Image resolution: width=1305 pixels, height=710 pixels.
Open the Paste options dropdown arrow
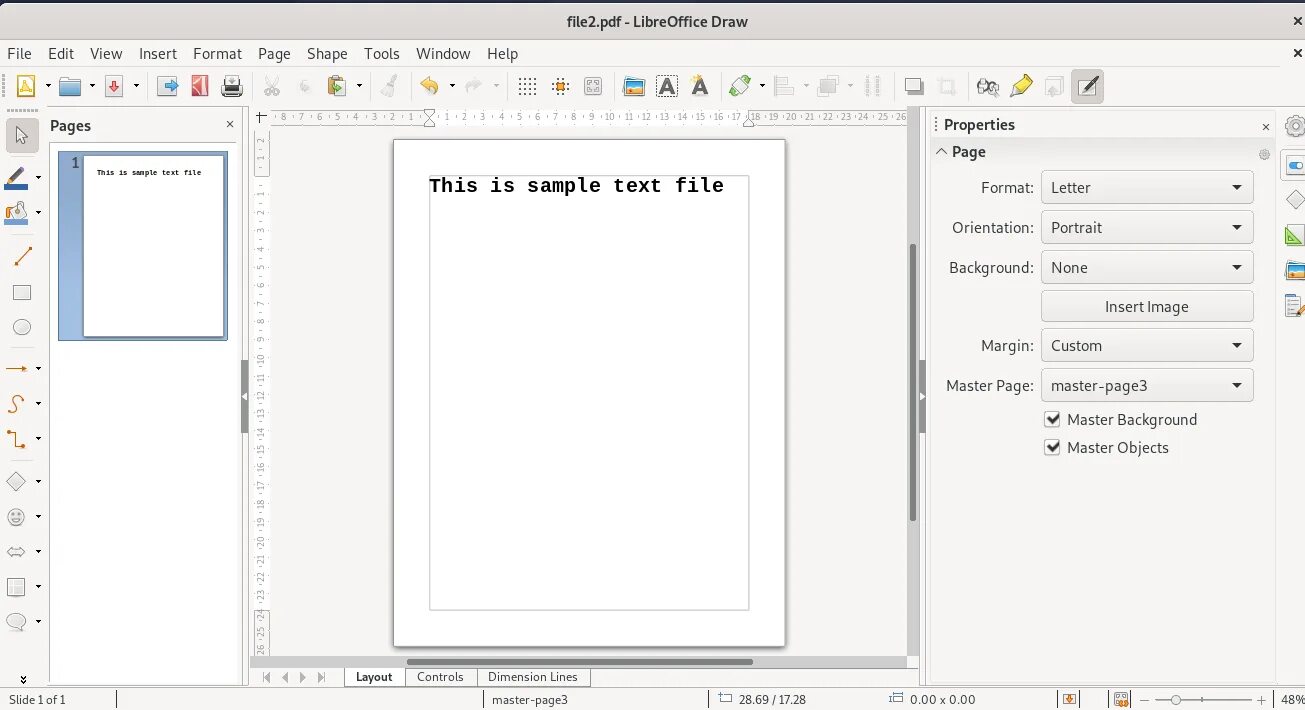tap(359, 86)
